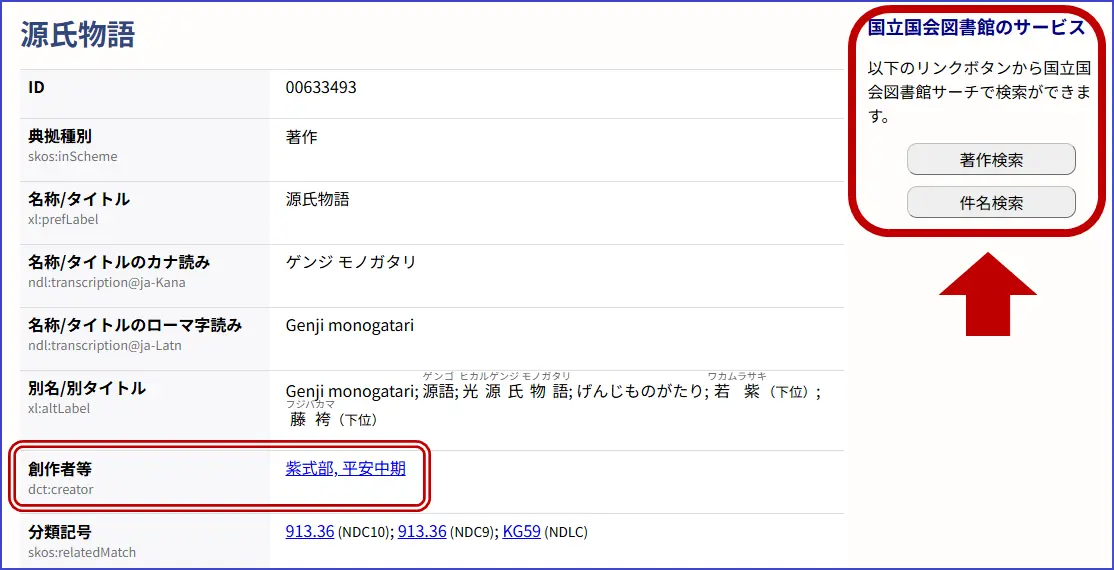Click the 名称/タイトルのローマ字読み field label
This screenshot has width=1114, height=570.
134,325
